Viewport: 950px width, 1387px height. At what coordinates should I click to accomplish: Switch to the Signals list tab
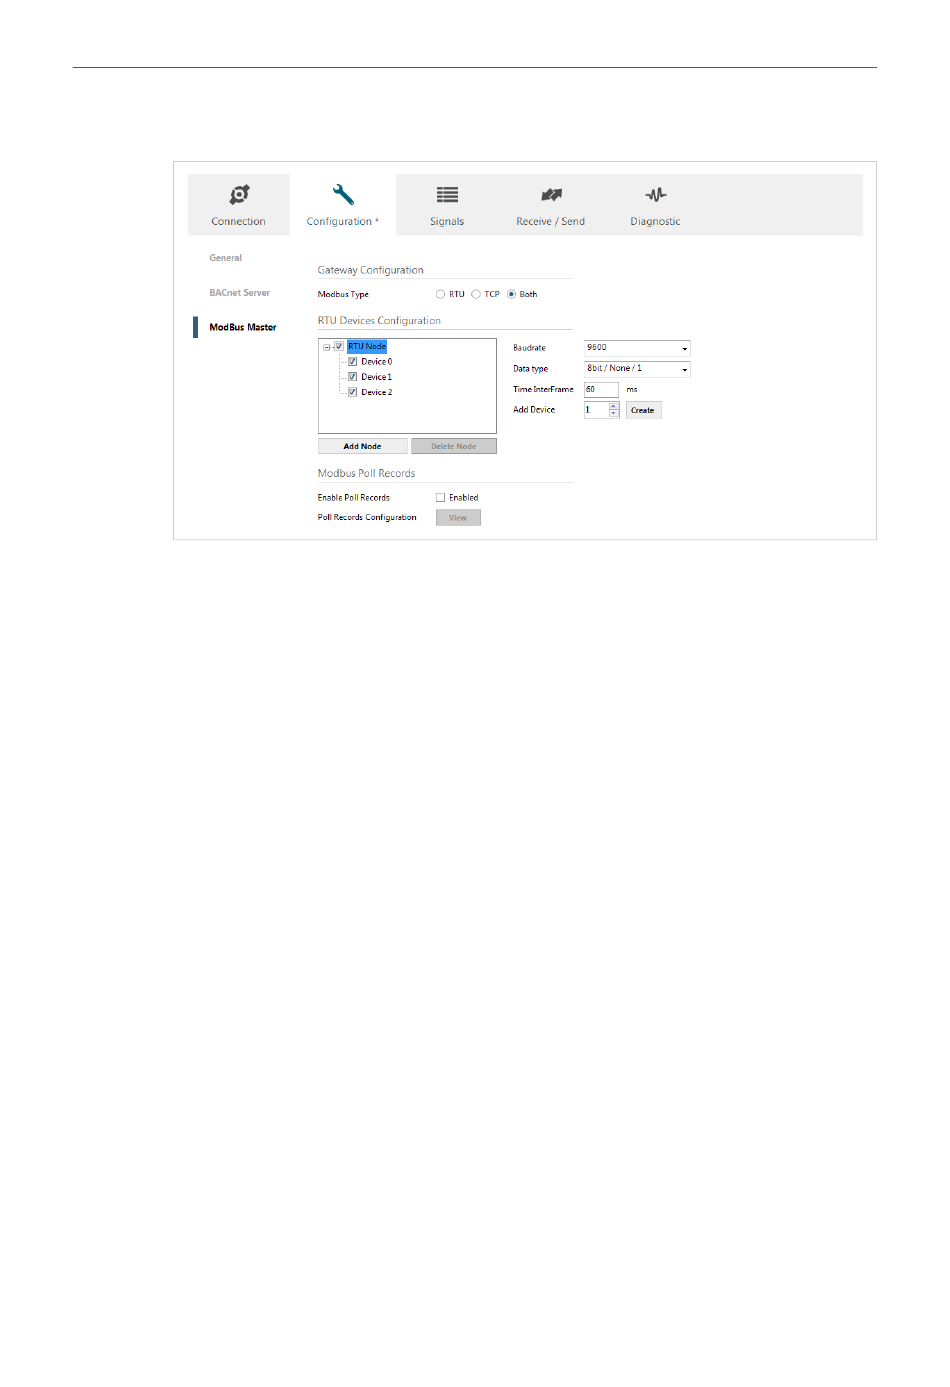447,205
